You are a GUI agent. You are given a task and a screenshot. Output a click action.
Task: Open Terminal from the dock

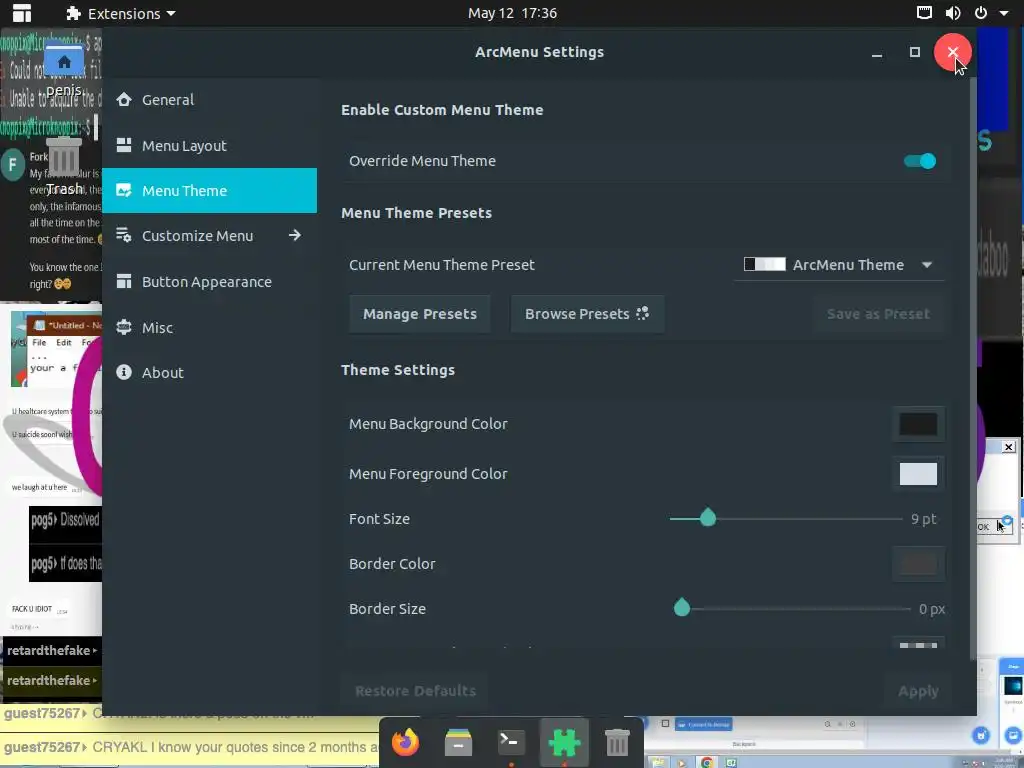tap(511, 743)
